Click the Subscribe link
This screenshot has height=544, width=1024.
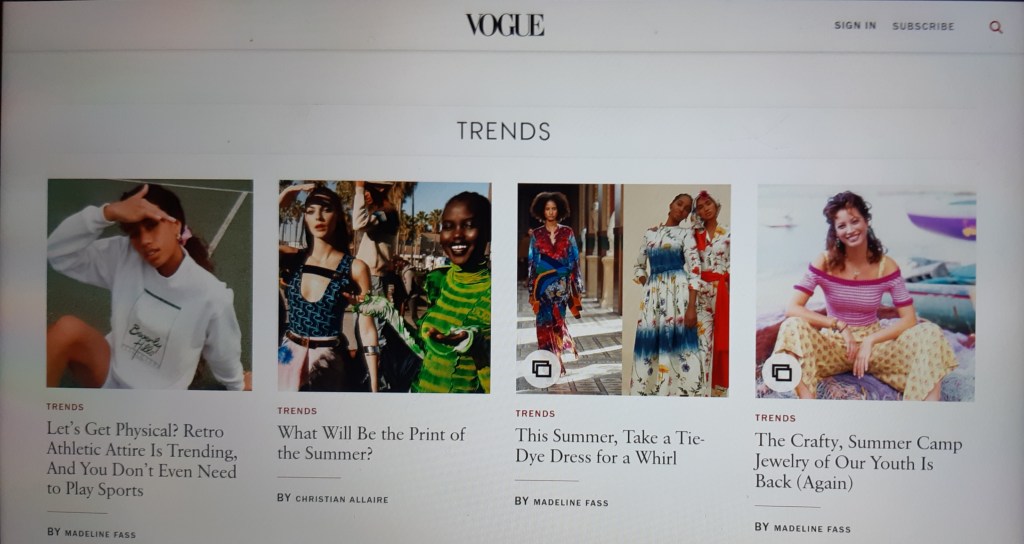923,26
